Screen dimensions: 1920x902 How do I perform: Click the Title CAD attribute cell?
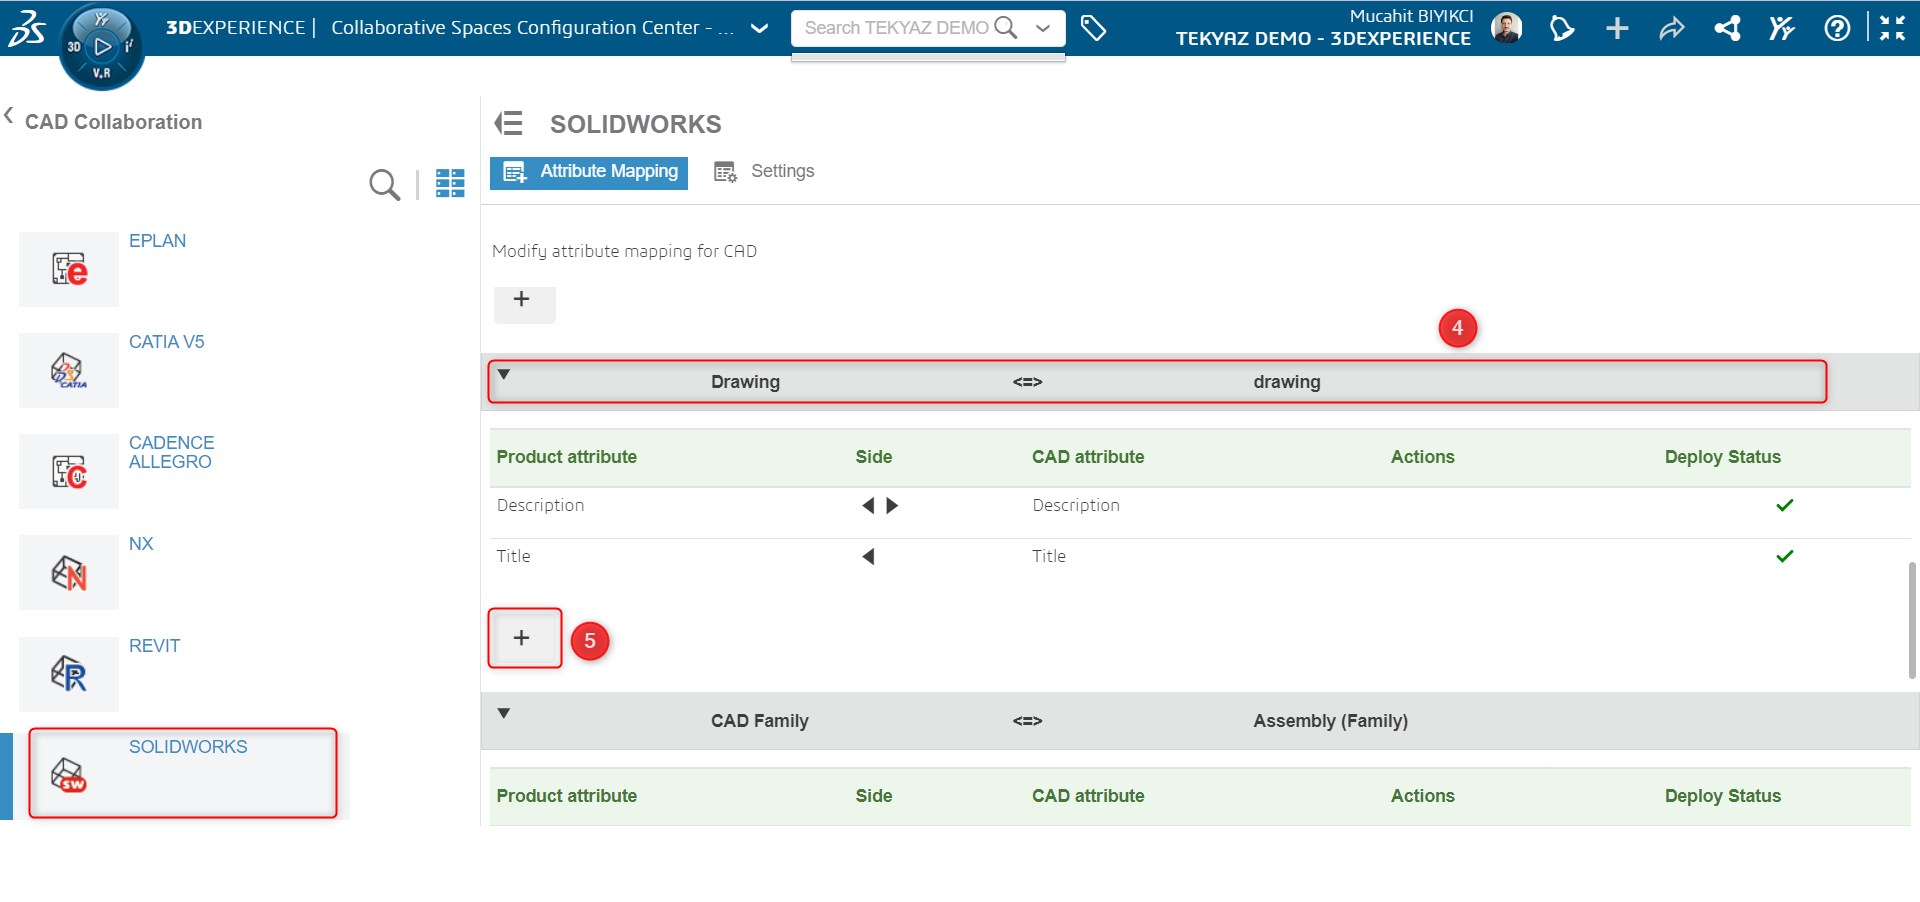pyautogui.click(x=1049, y=557)
